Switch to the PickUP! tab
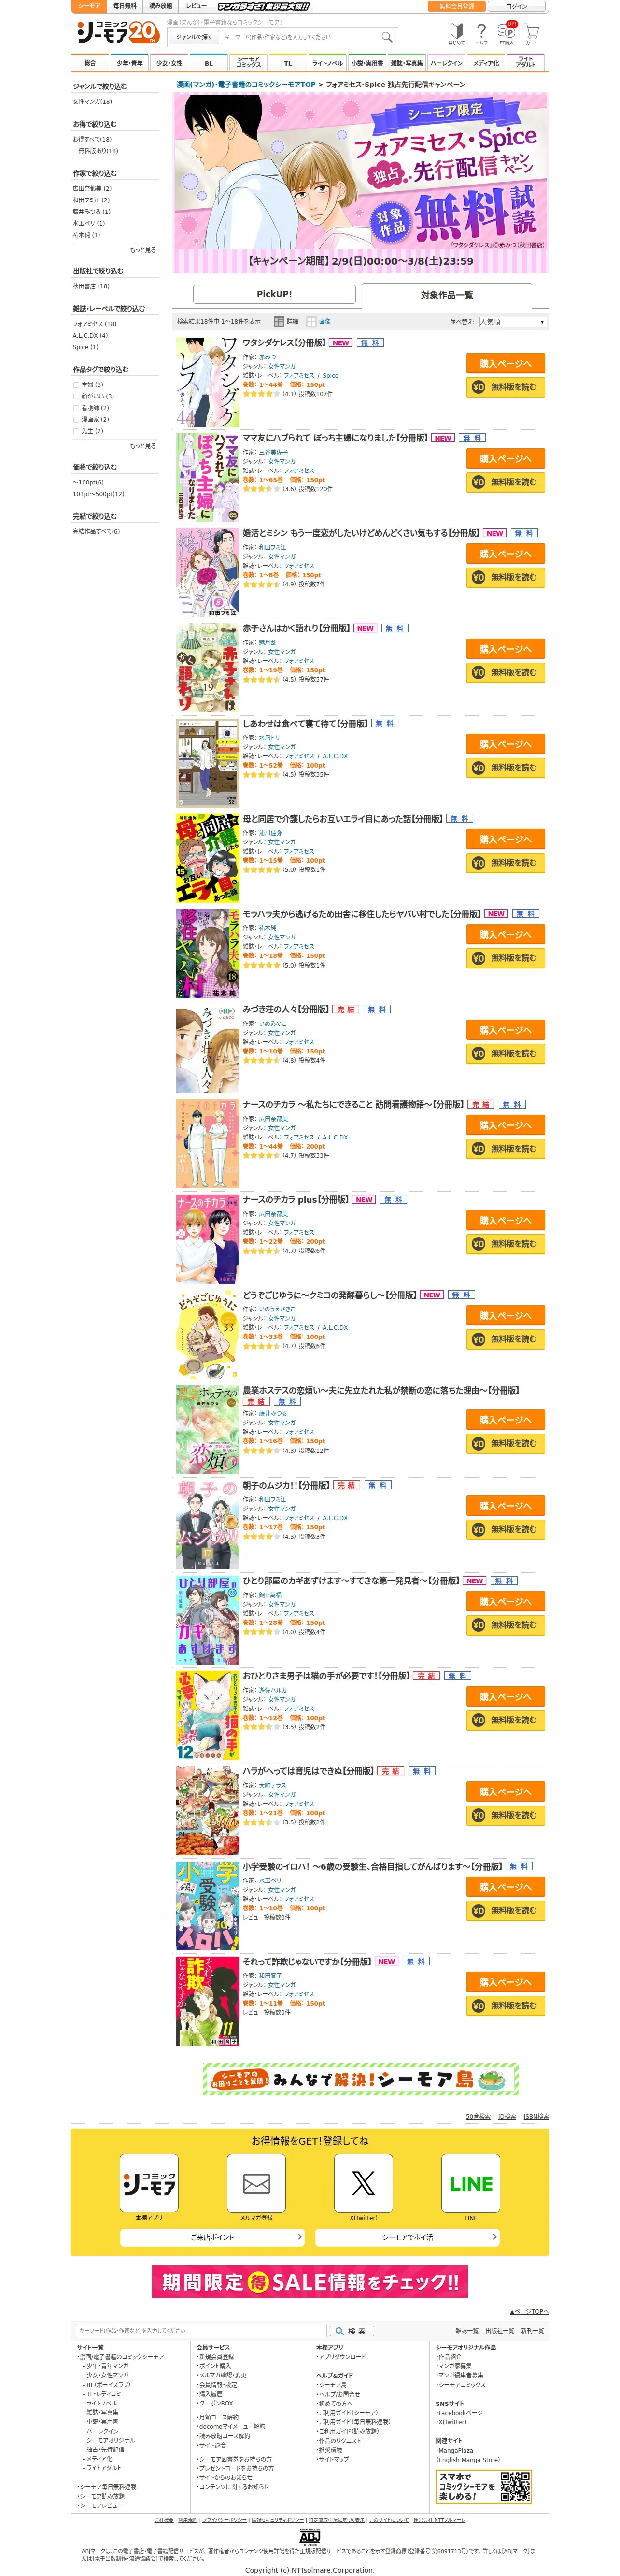This screenshot has width=620, height=2576. [274, 294]
